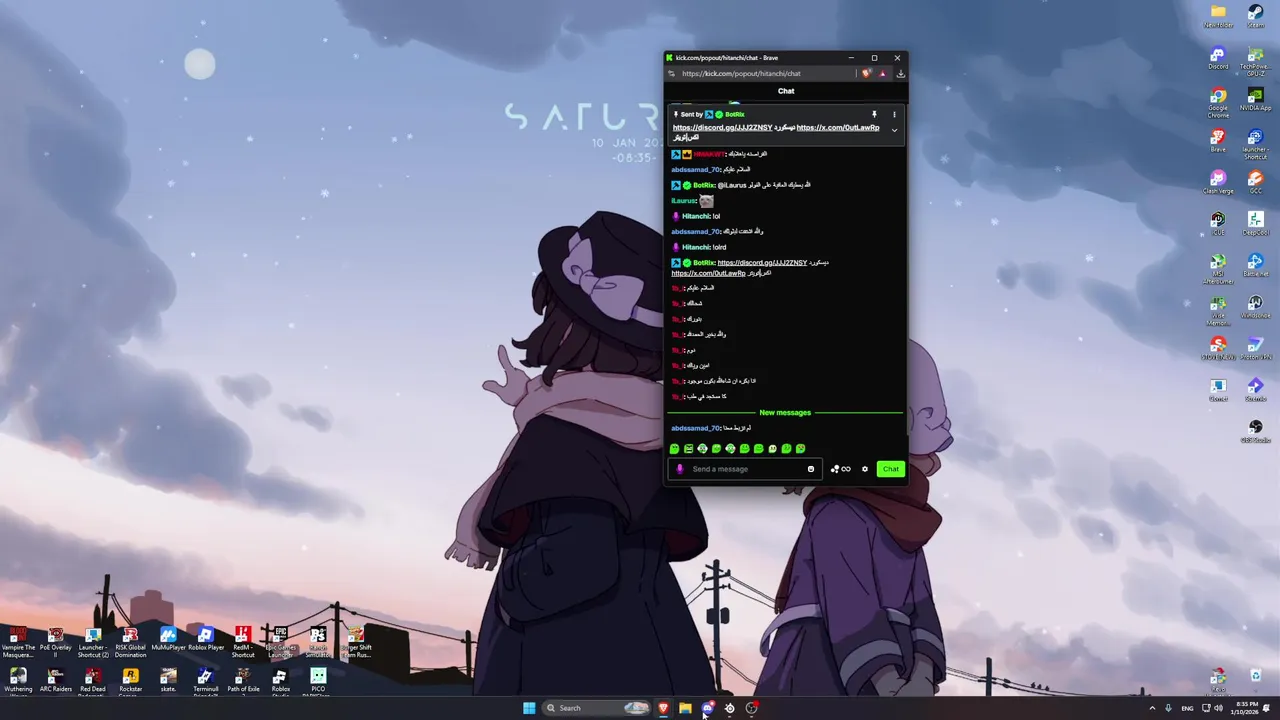Open BotRix's discord.gg link in chat
Screen dimensions: 1280x720
(x=762, y=262)
